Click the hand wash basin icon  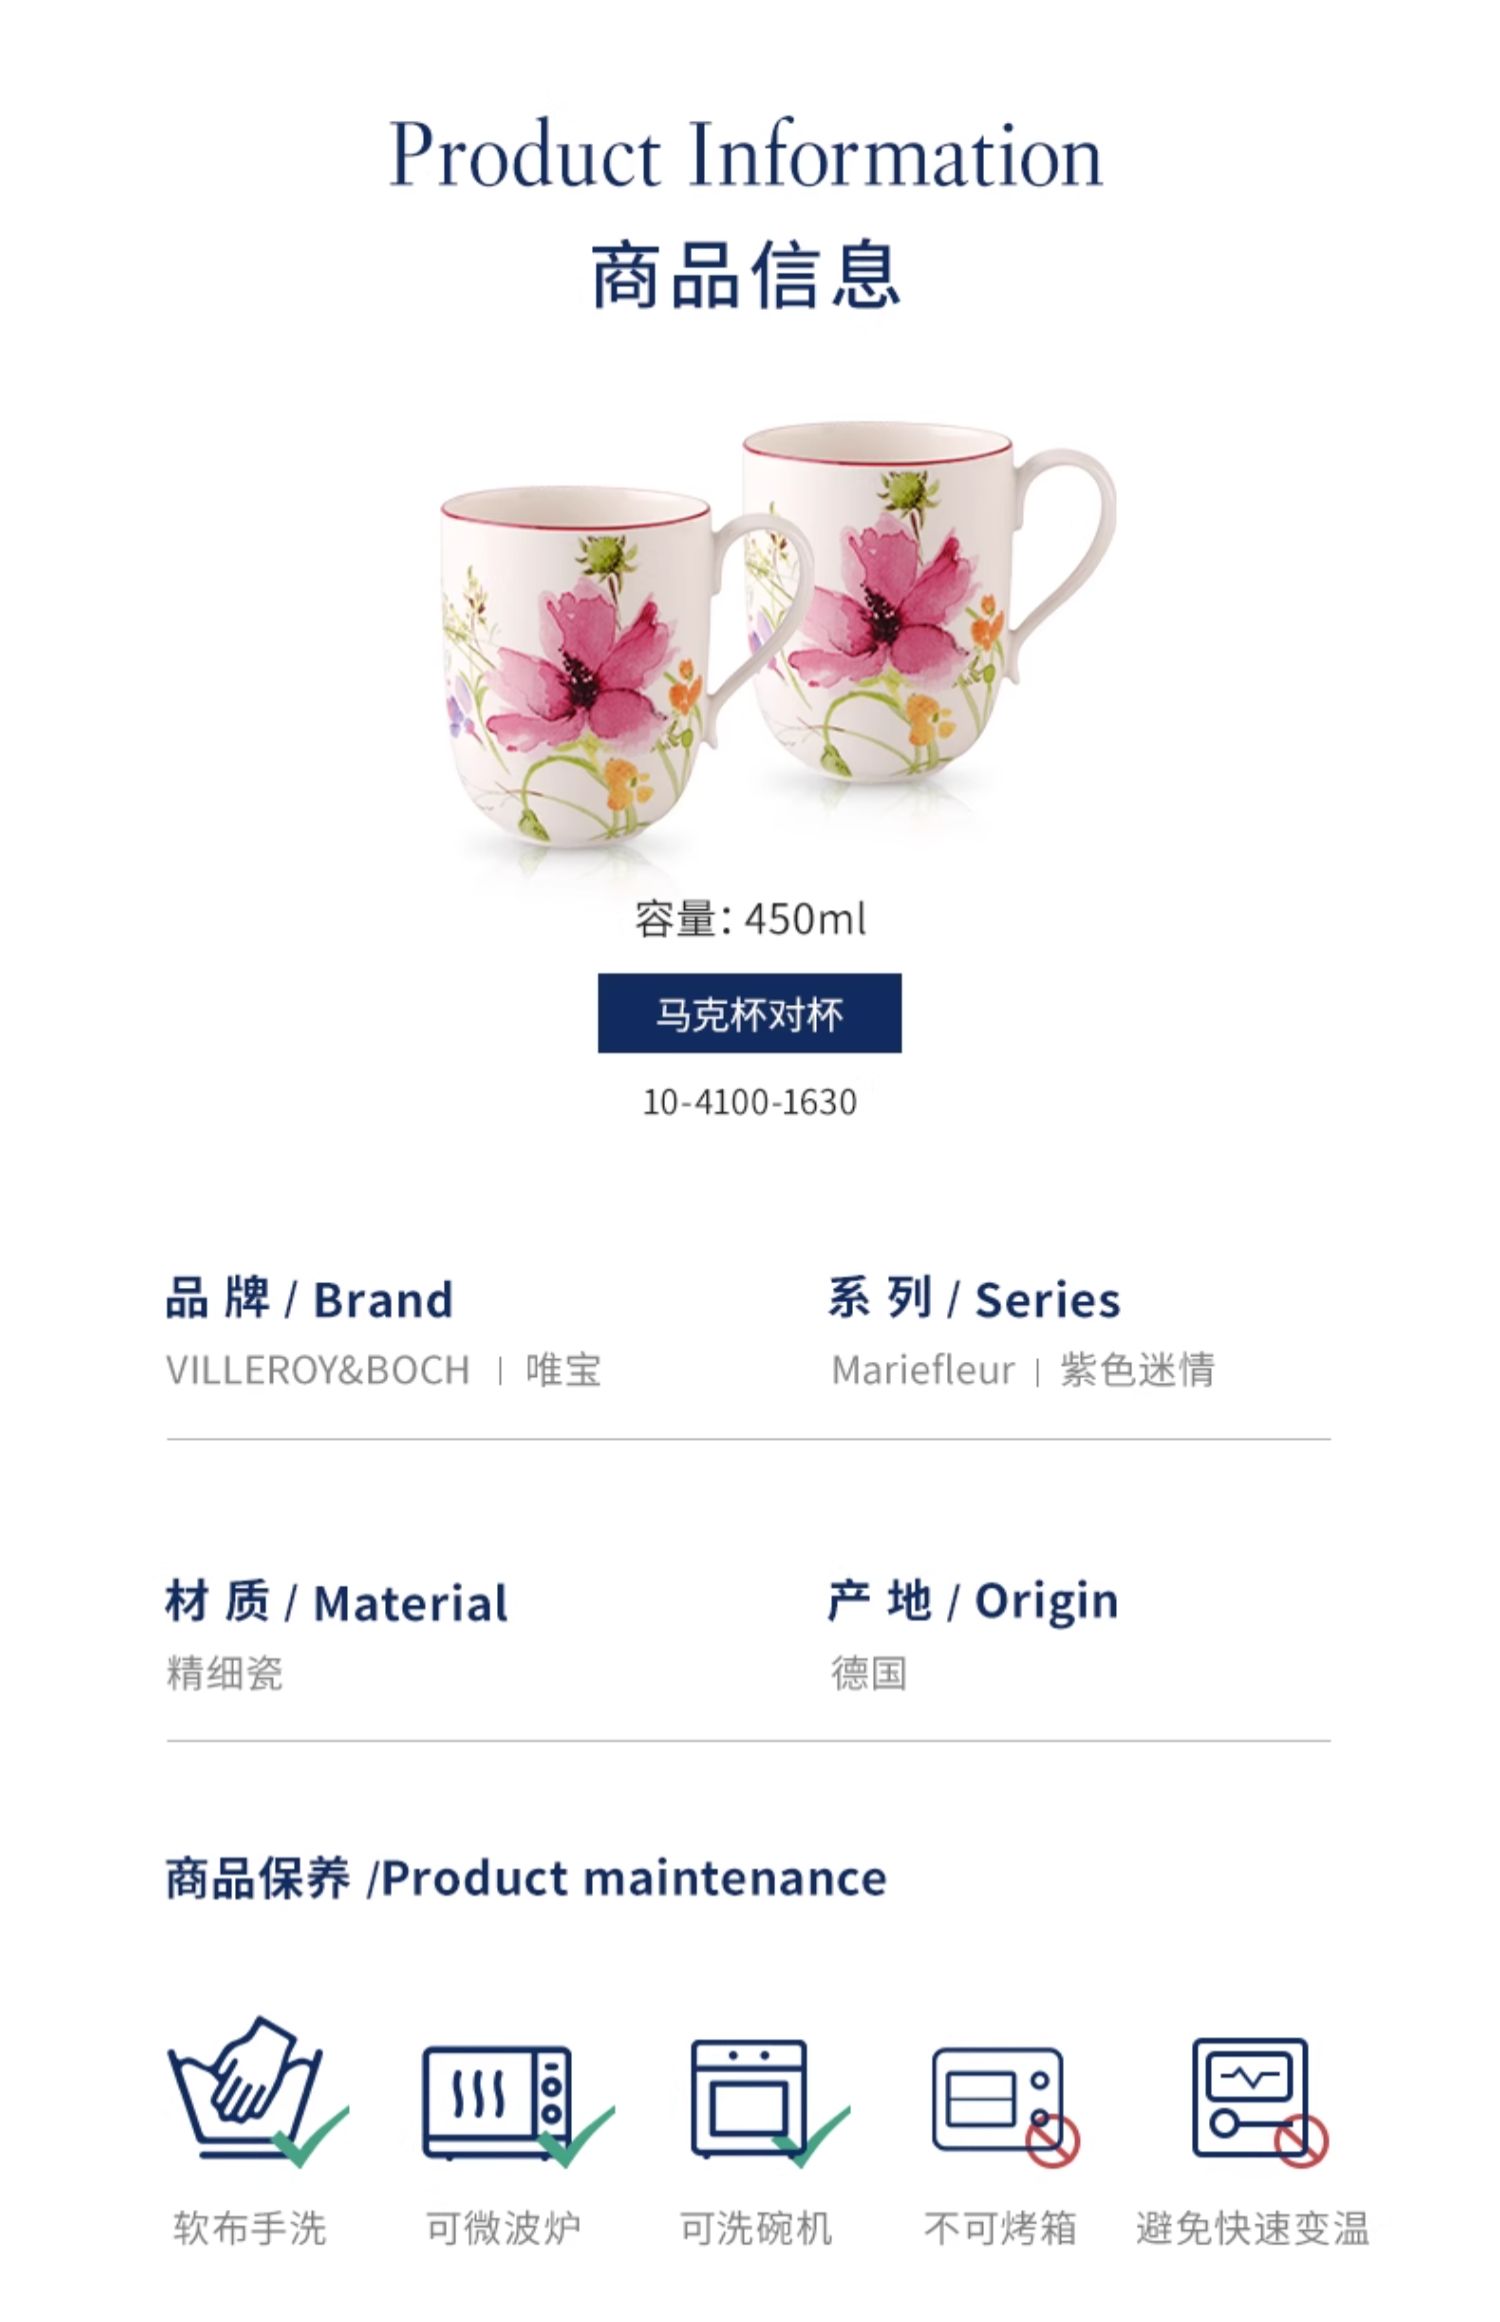258,2090
